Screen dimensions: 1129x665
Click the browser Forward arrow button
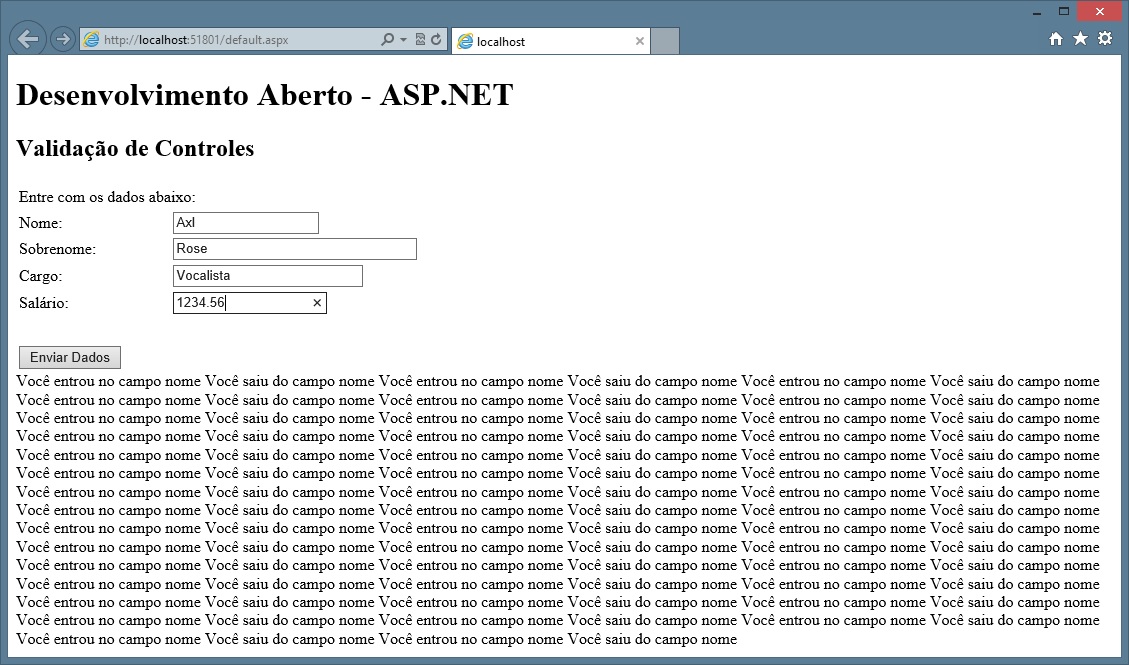(62, 40)
